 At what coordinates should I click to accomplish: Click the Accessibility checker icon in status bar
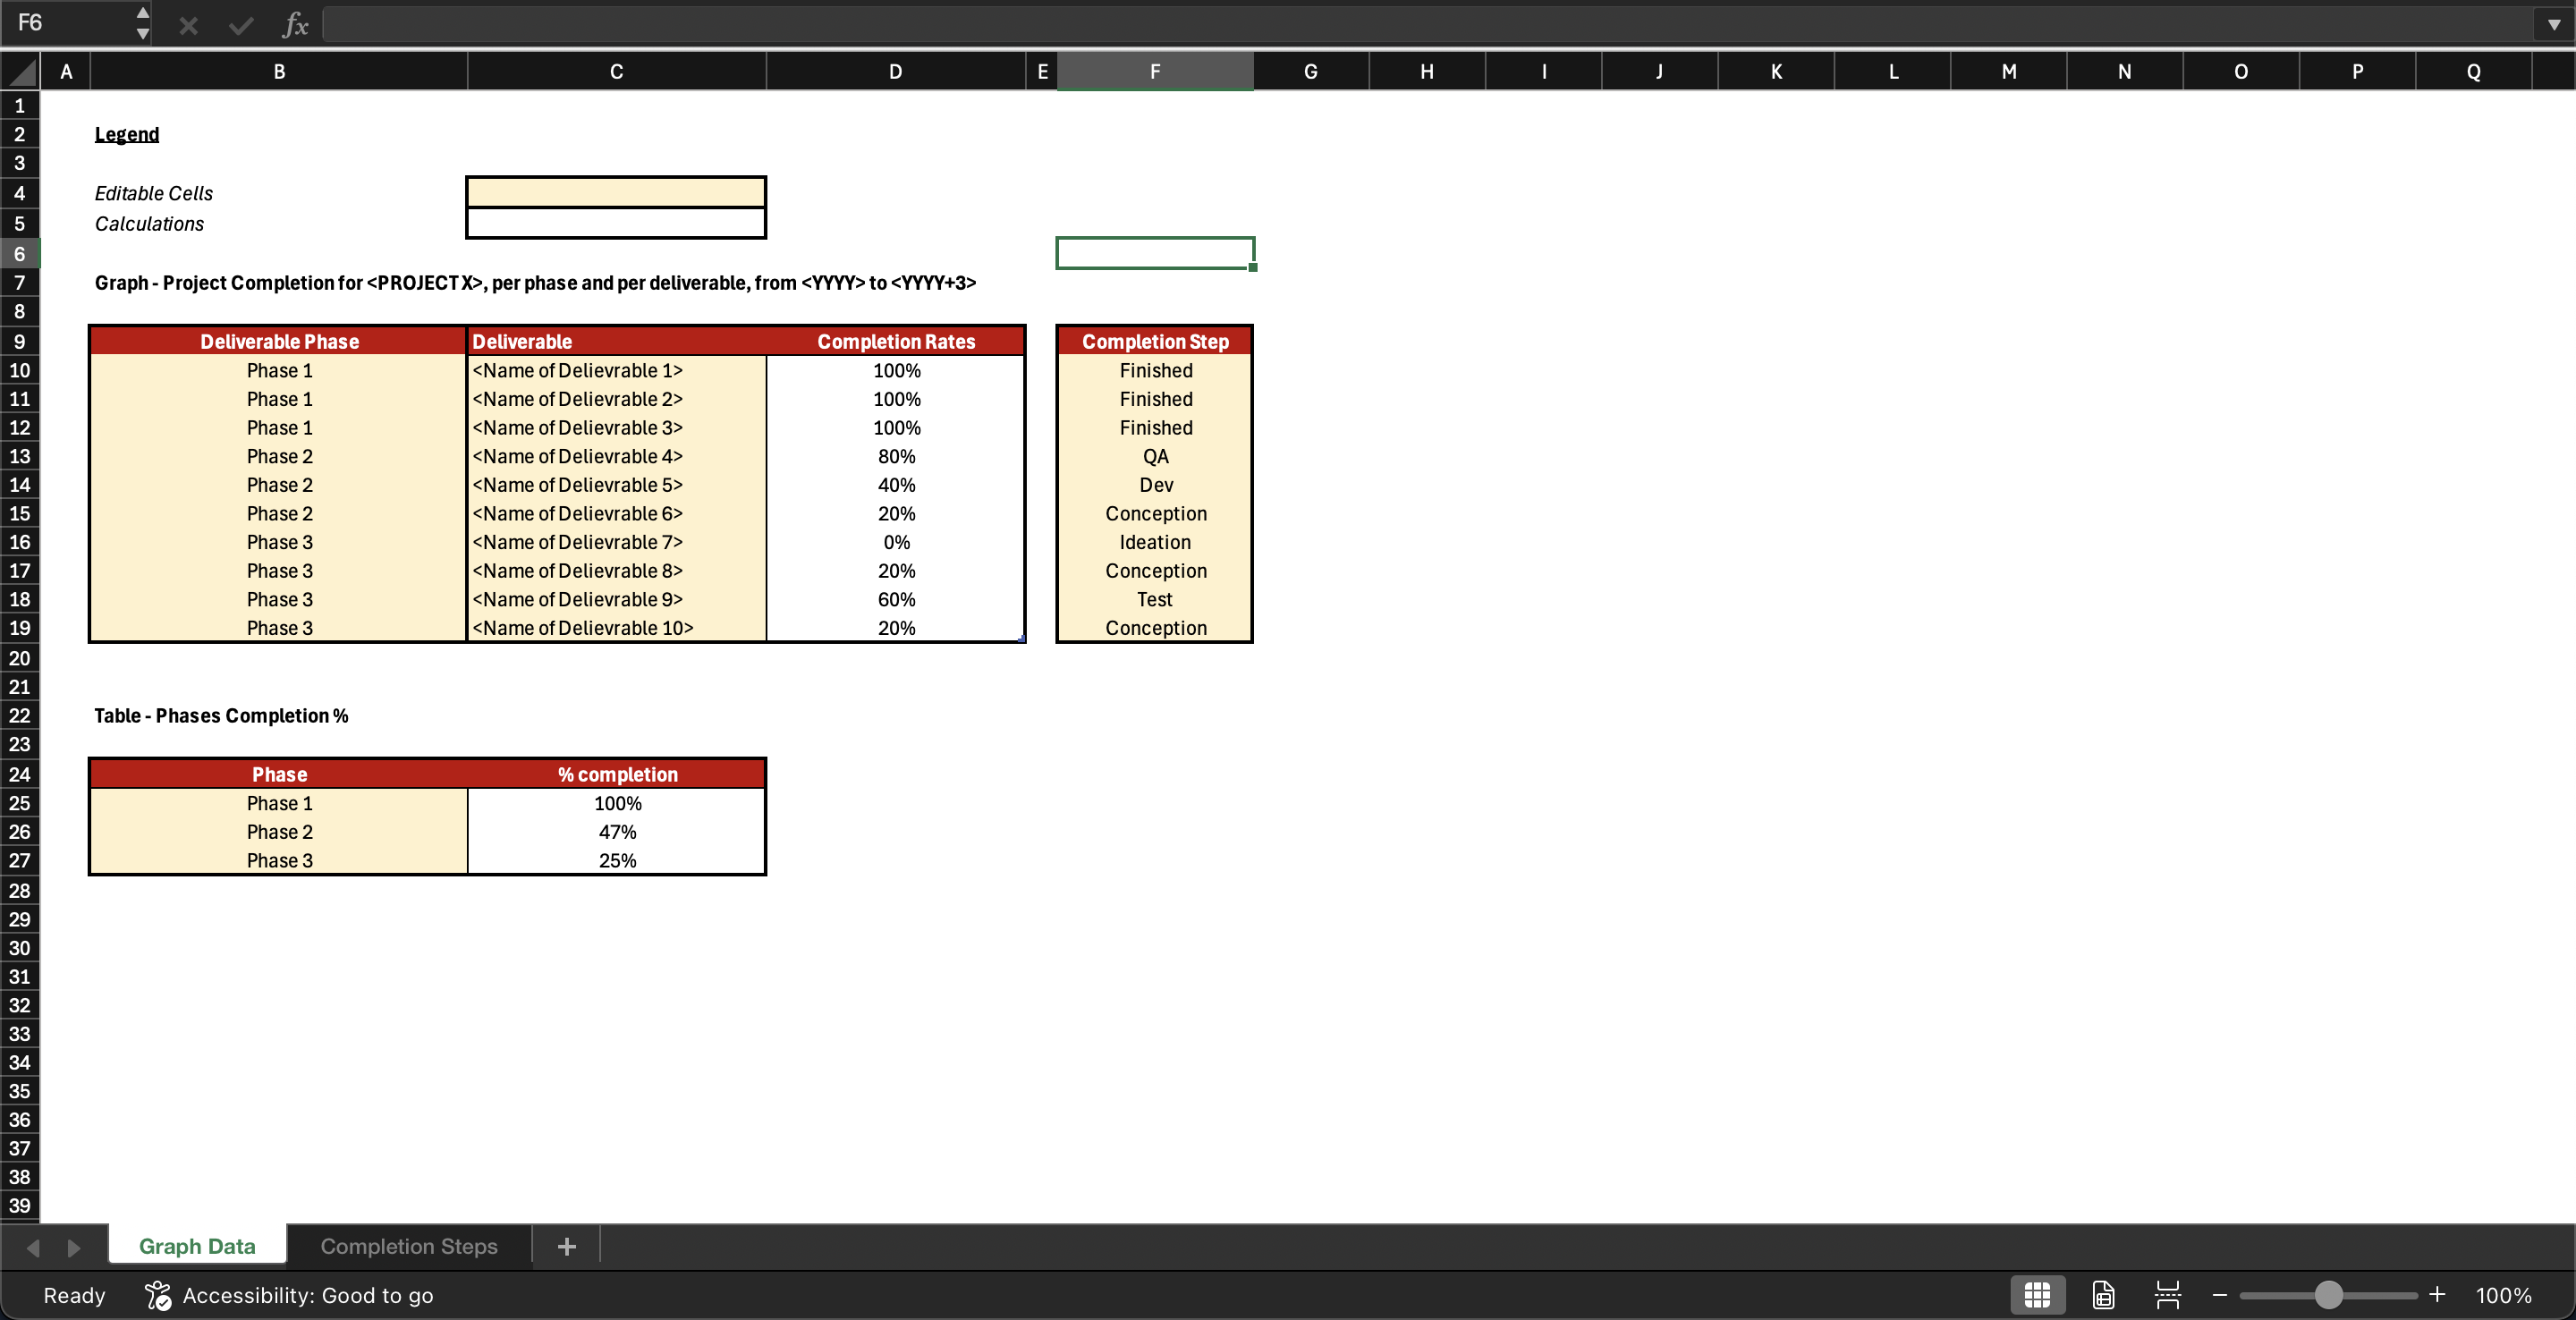tap(157, 1295)
